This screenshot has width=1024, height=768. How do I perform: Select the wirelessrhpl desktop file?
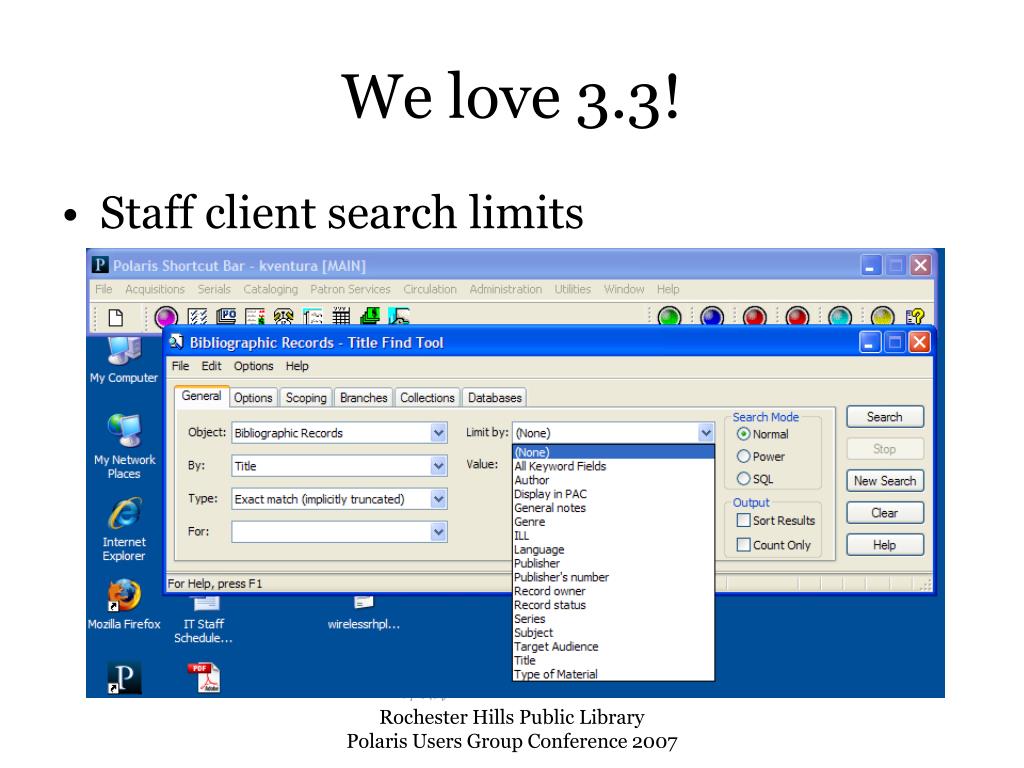364,613
